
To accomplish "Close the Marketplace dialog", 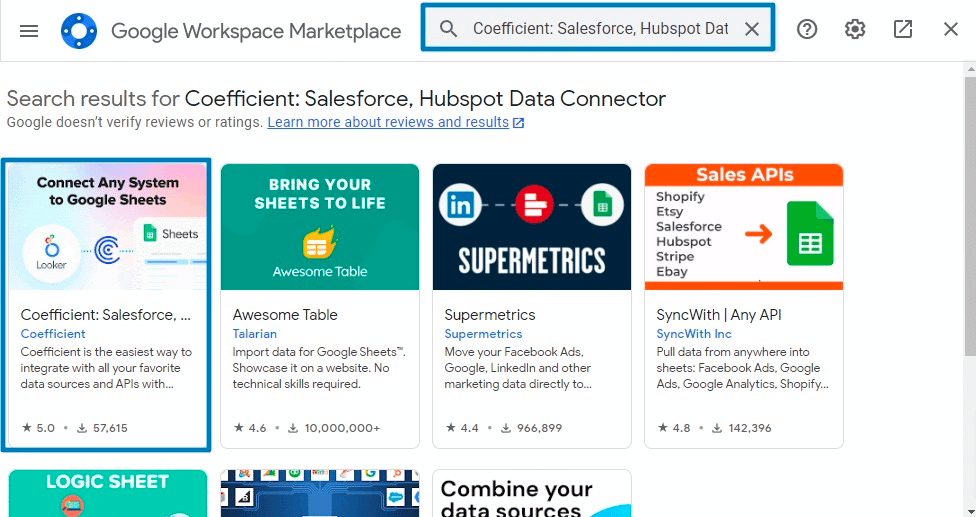I will [x=950, y=29].
